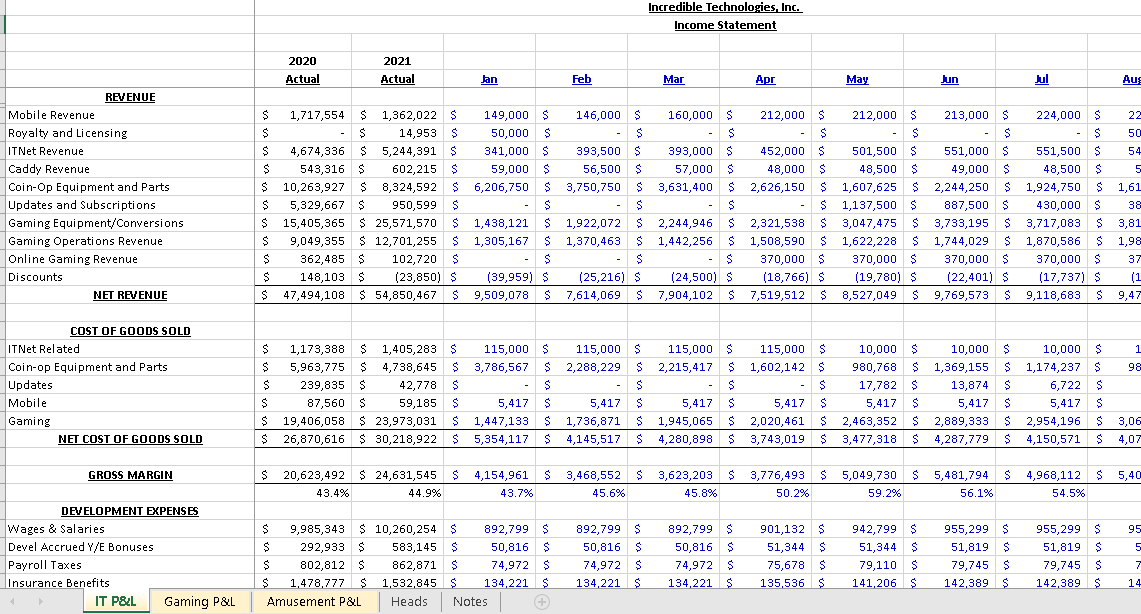Add a new sheet with plus icon
The height and width of the screenshot is (614, 1141).
point(541,602)
